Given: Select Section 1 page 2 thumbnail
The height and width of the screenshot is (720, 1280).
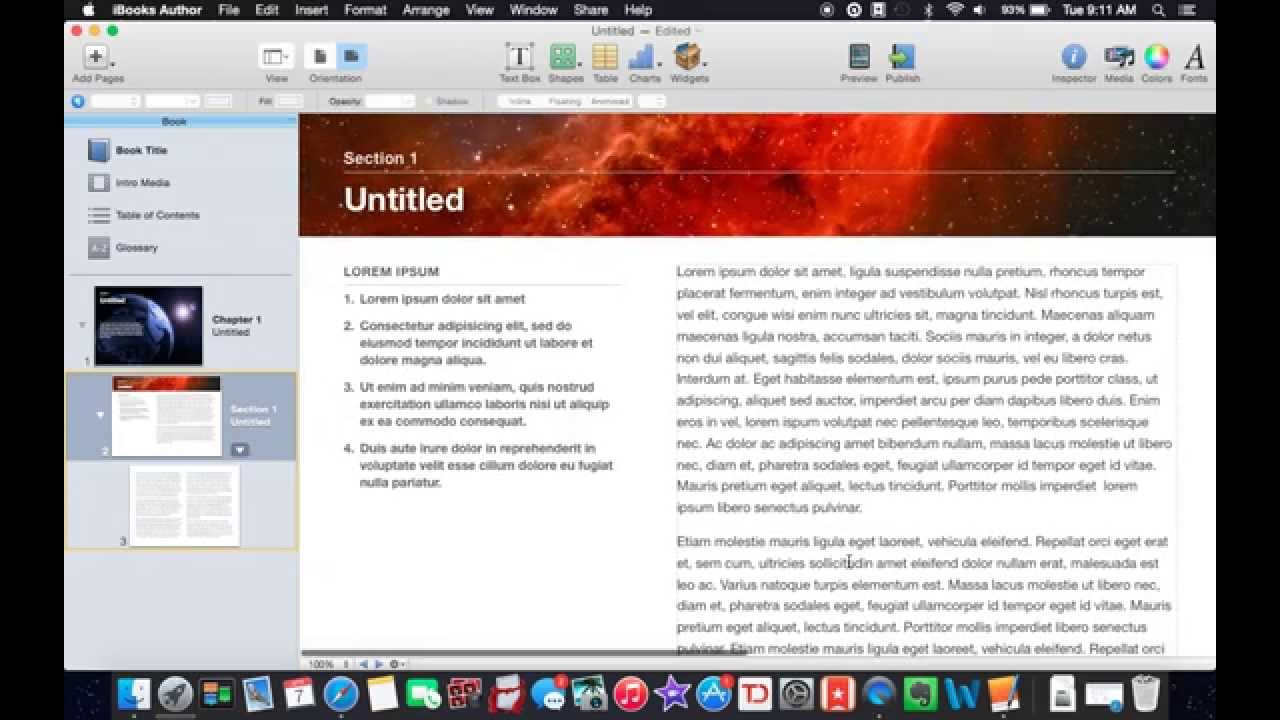Looking at the screenshot, I should 166,416.
